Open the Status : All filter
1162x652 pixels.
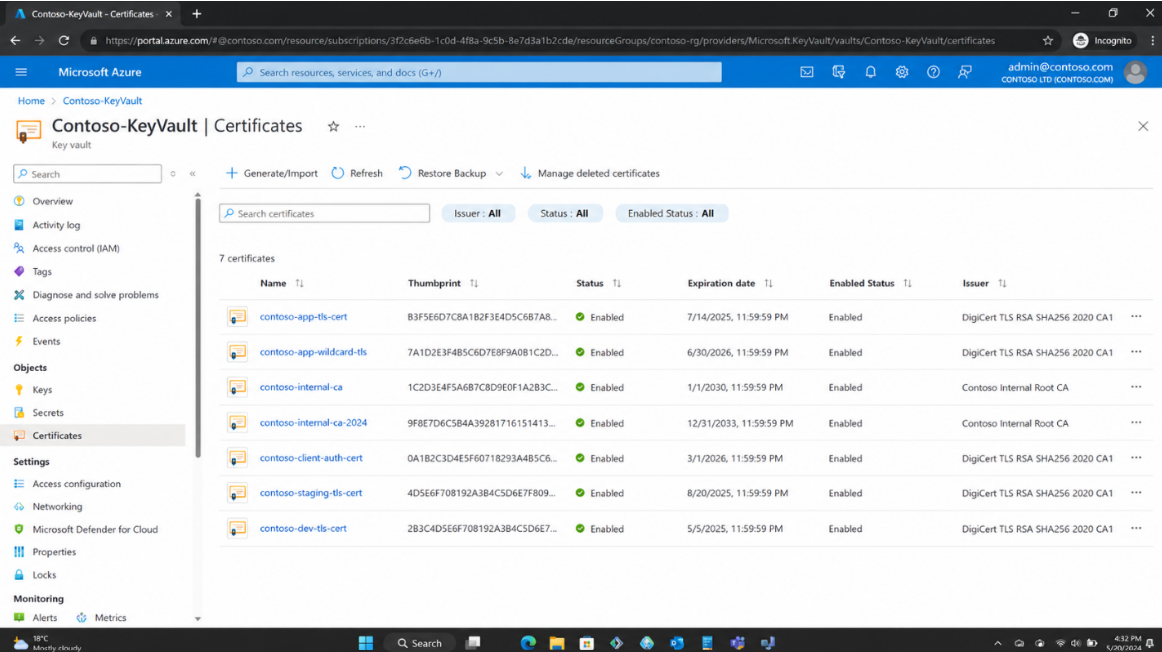click(x=565, y=213)
